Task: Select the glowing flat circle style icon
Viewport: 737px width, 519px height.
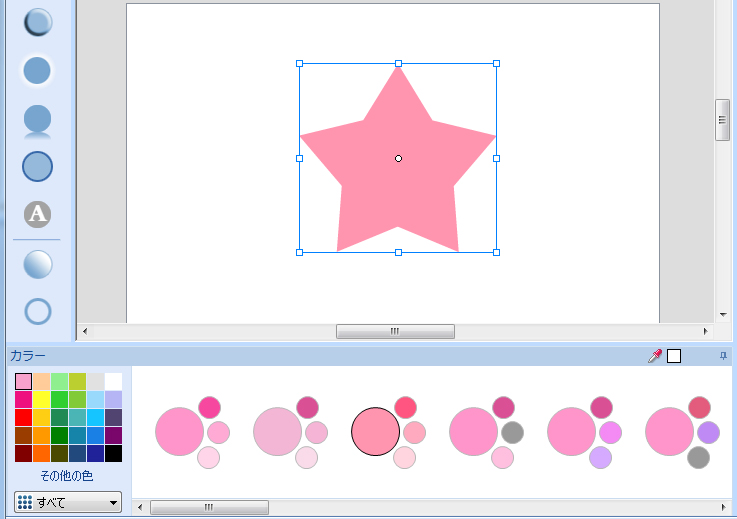Action: click(37, 71)
